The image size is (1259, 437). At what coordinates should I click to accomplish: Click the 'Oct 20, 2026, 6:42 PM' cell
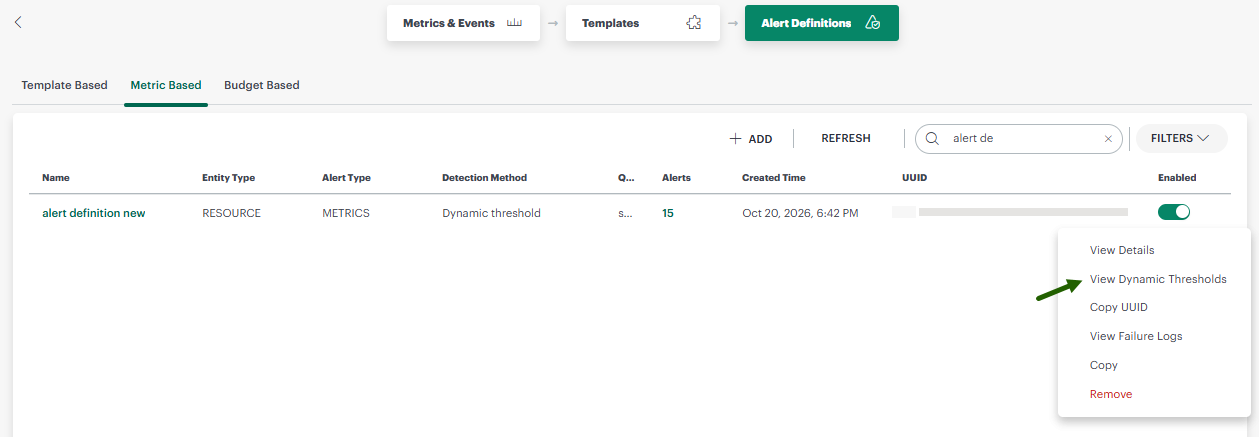[x=800, y=213]
